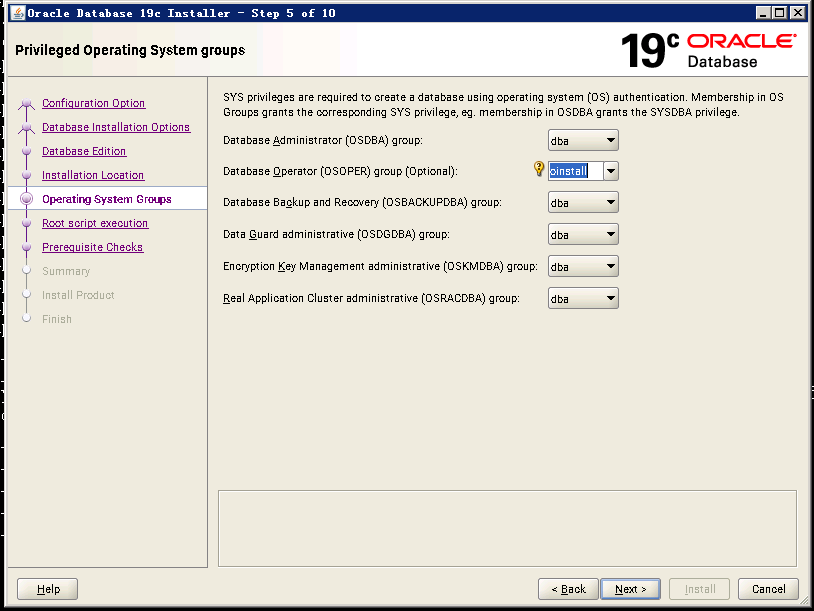
Task: Click the Back button
Action: (568, 589)
